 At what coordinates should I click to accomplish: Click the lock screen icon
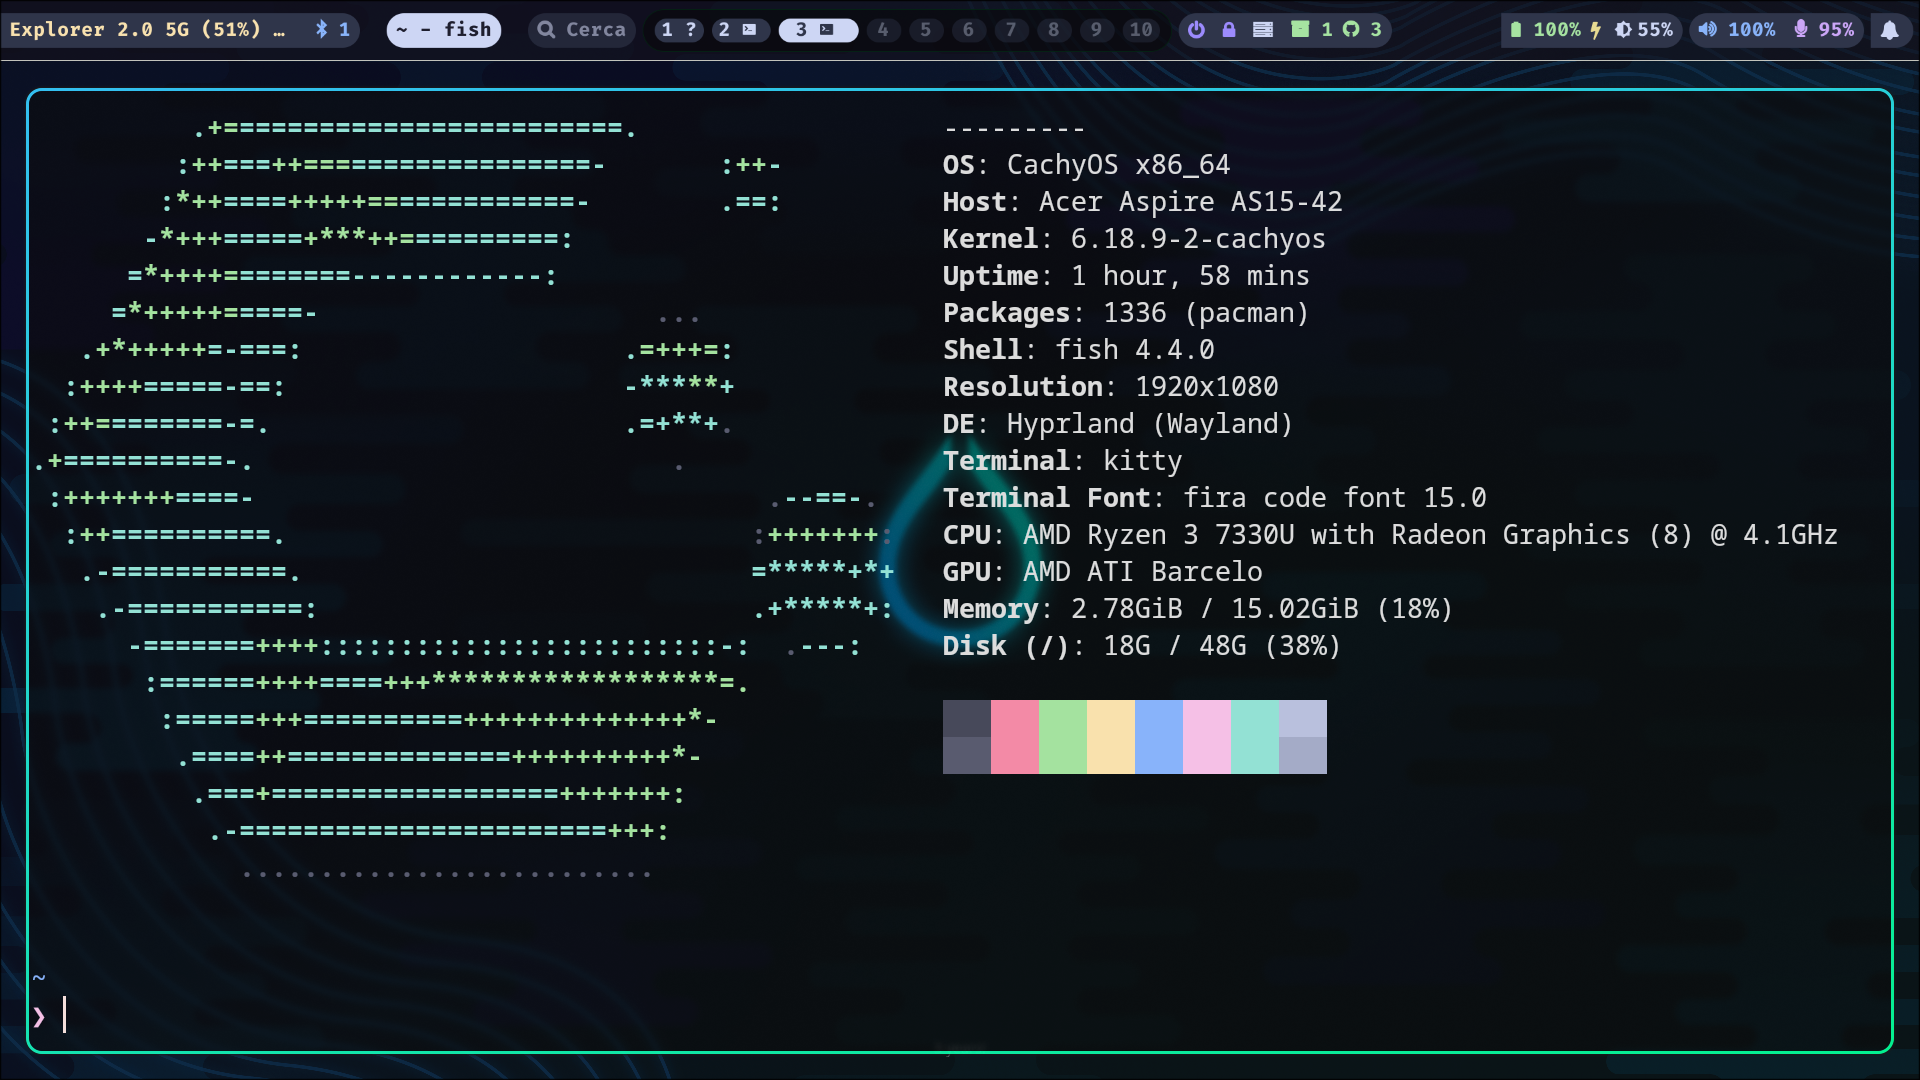click(1229, 30)
